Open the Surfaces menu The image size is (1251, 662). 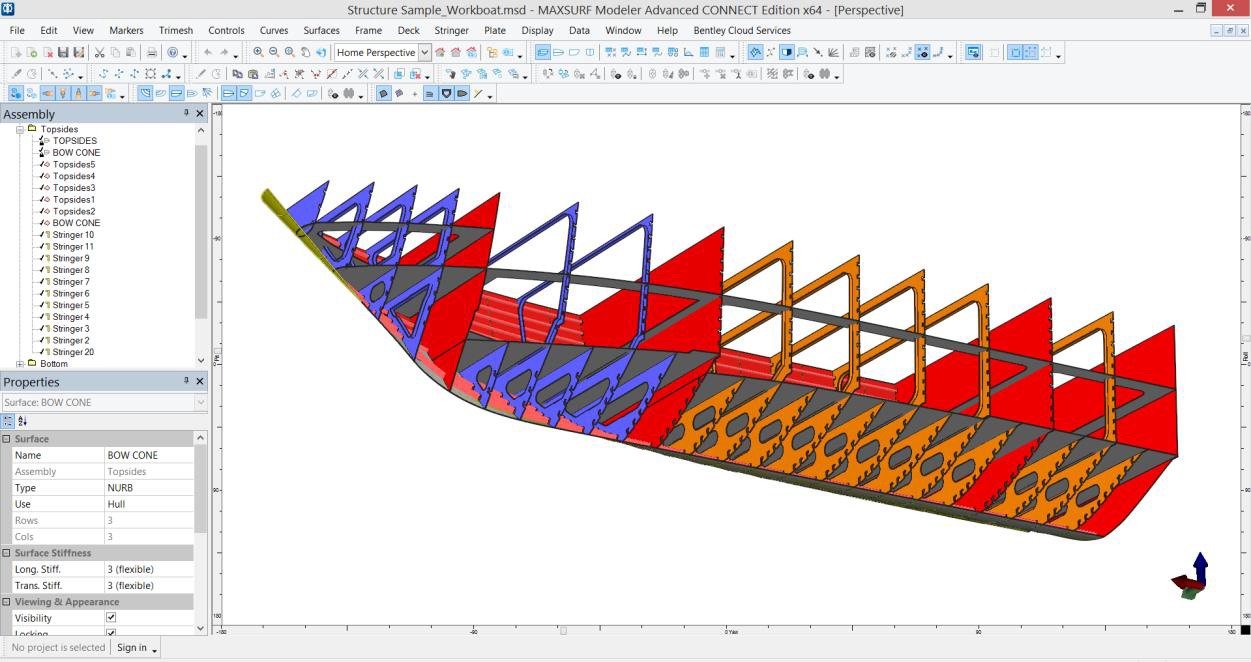pos(321,31)
